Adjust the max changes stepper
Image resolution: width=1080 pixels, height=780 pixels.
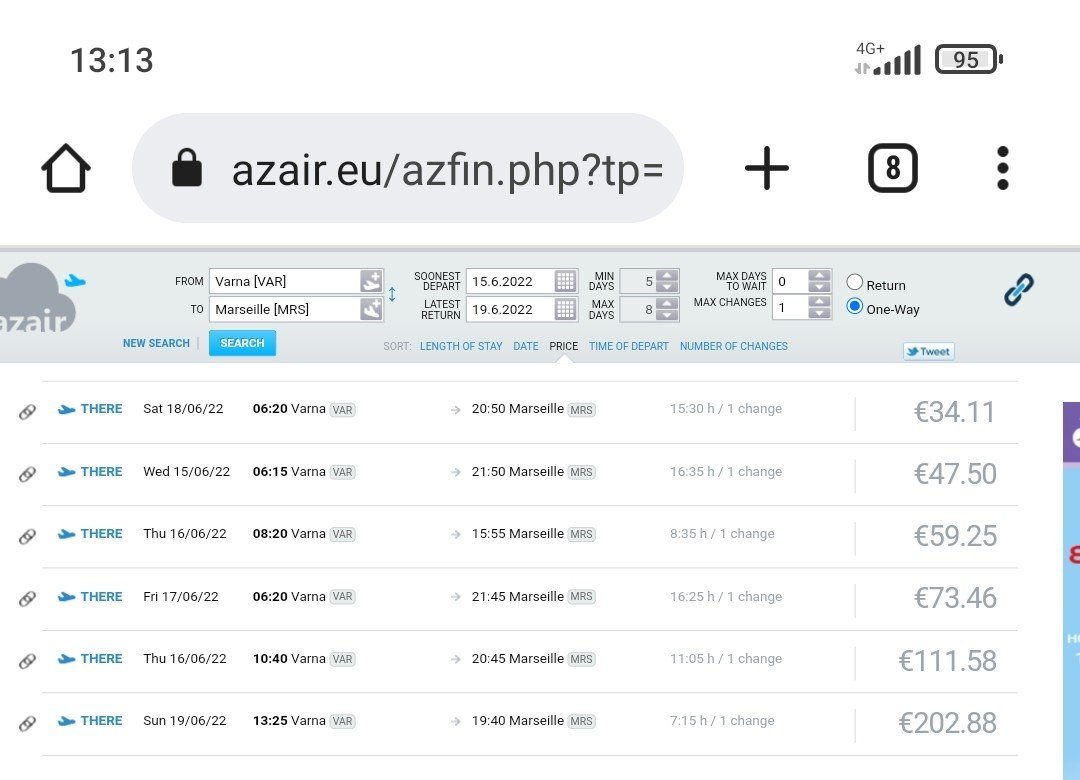click(819, 307)
